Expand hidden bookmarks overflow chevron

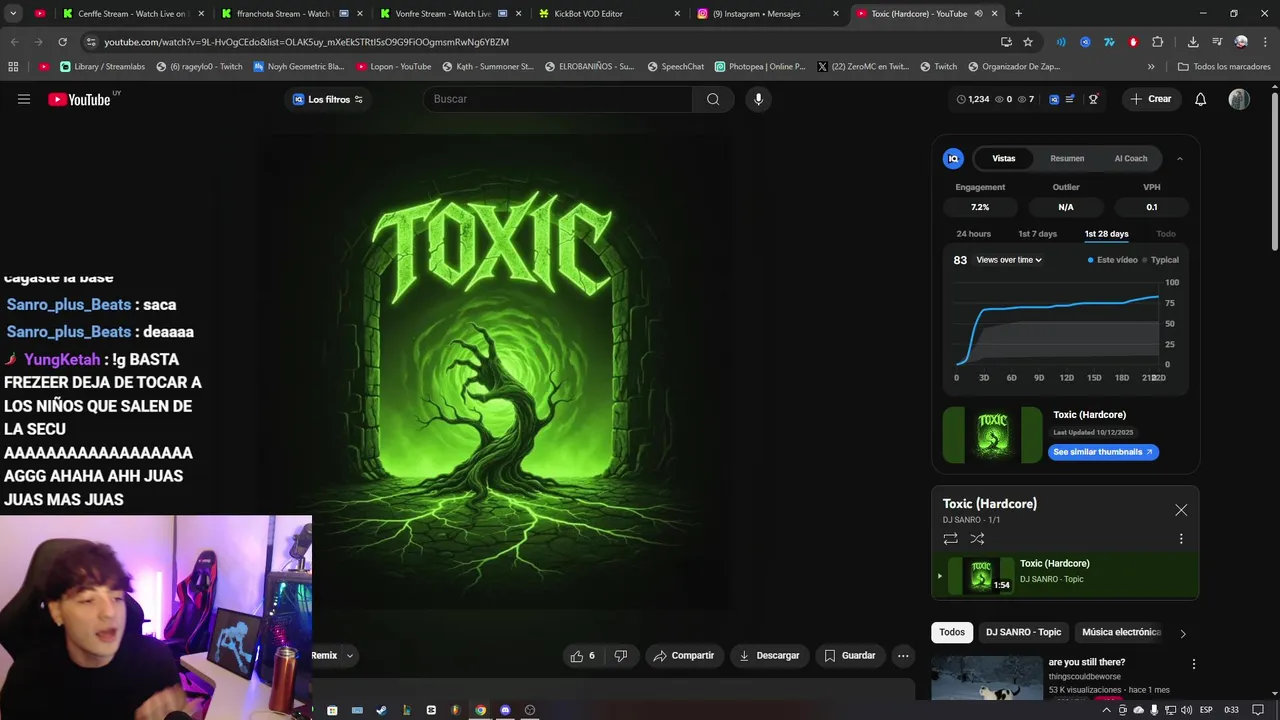pos(1151,66)
